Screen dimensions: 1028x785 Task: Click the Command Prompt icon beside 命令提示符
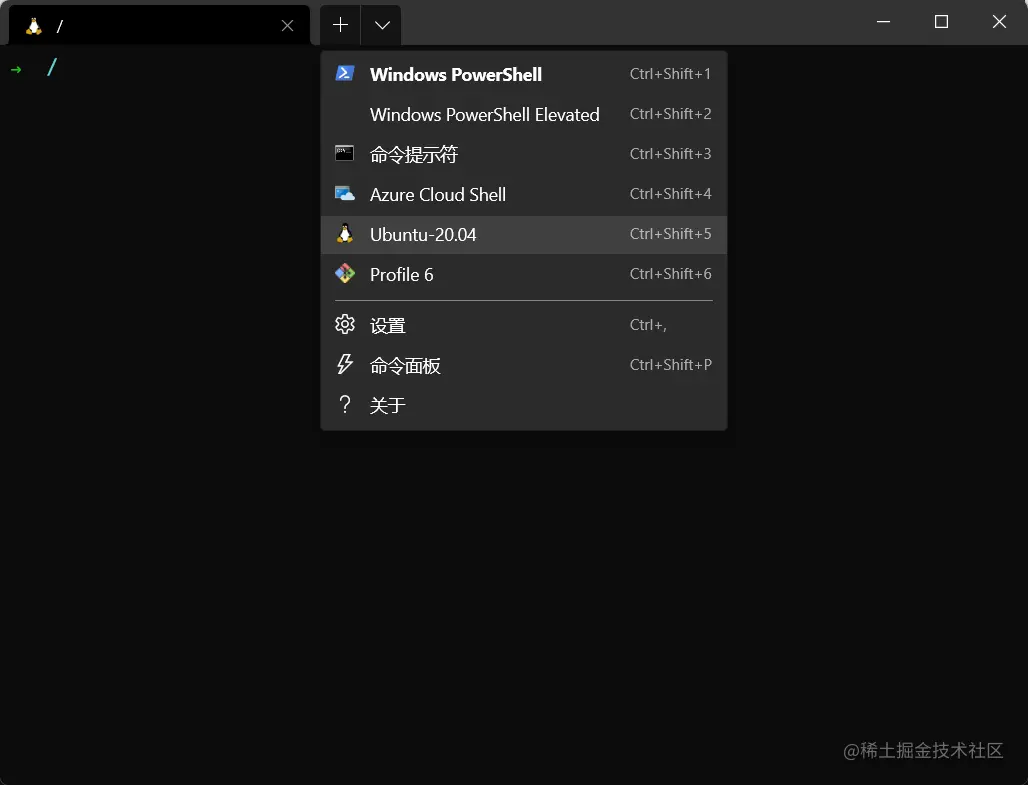[345, 153]
